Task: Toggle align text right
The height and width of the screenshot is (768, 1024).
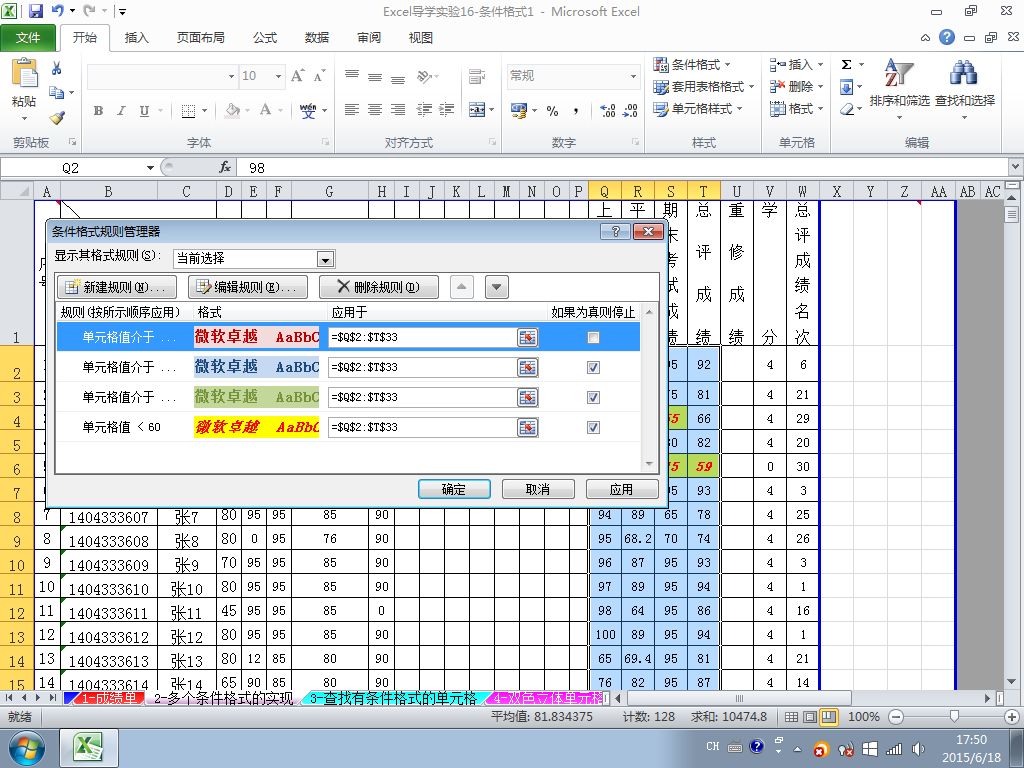Action: pyautogui.click(x=398, y=110)
